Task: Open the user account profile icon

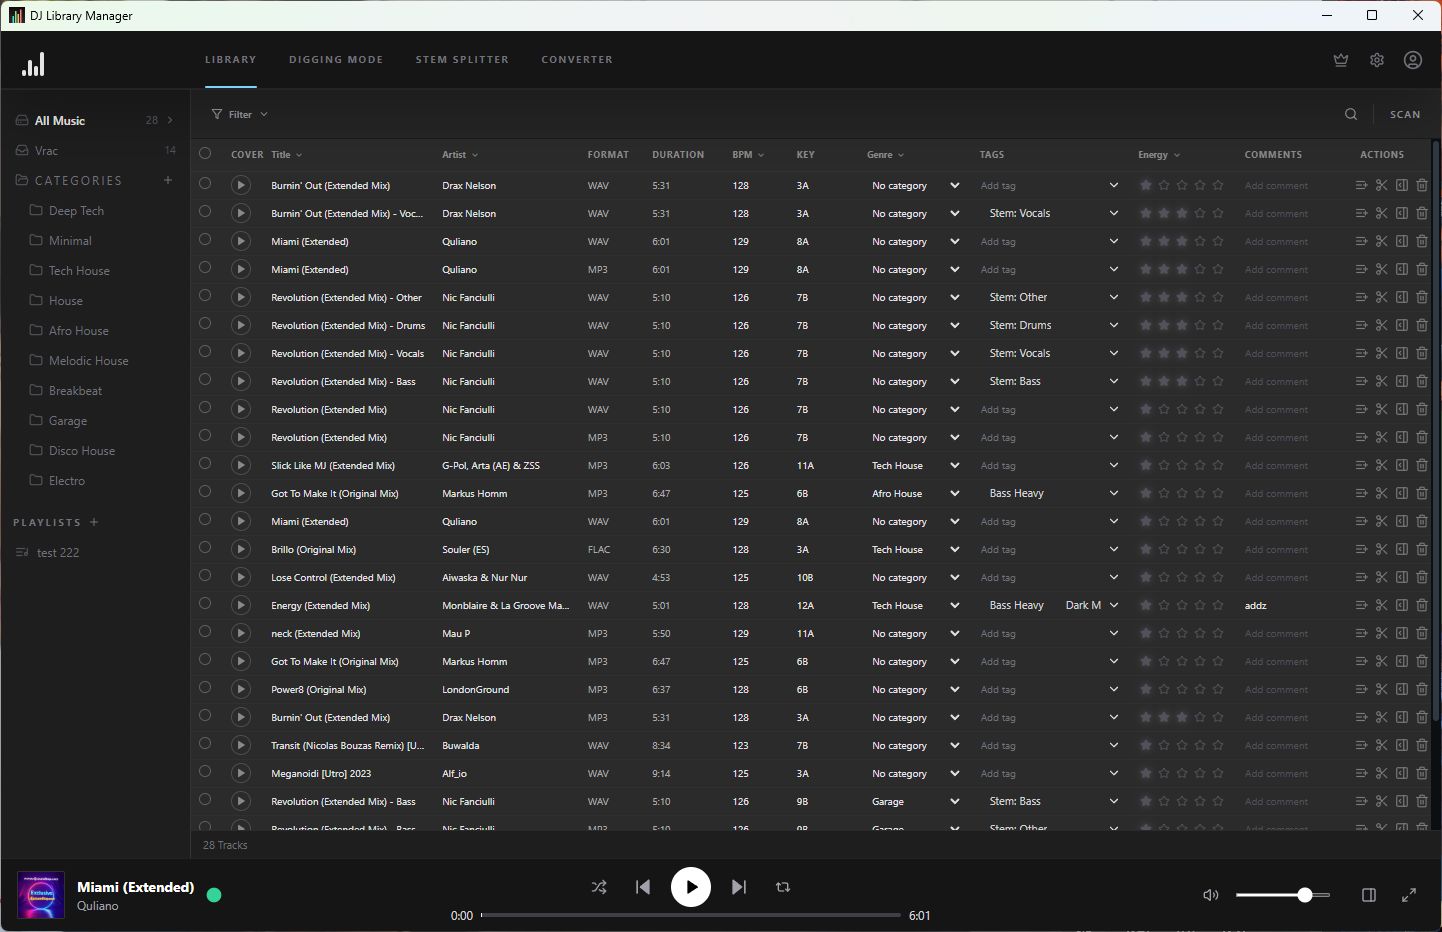Action: (x=1413, y=60)
